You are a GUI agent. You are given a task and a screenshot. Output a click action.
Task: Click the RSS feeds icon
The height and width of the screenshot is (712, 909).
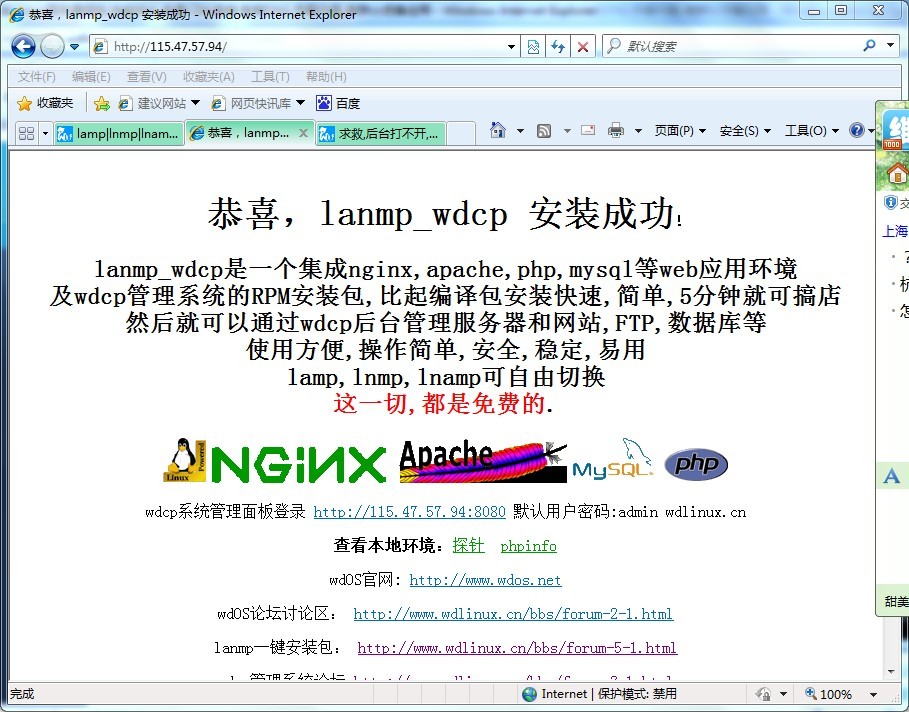544,131
